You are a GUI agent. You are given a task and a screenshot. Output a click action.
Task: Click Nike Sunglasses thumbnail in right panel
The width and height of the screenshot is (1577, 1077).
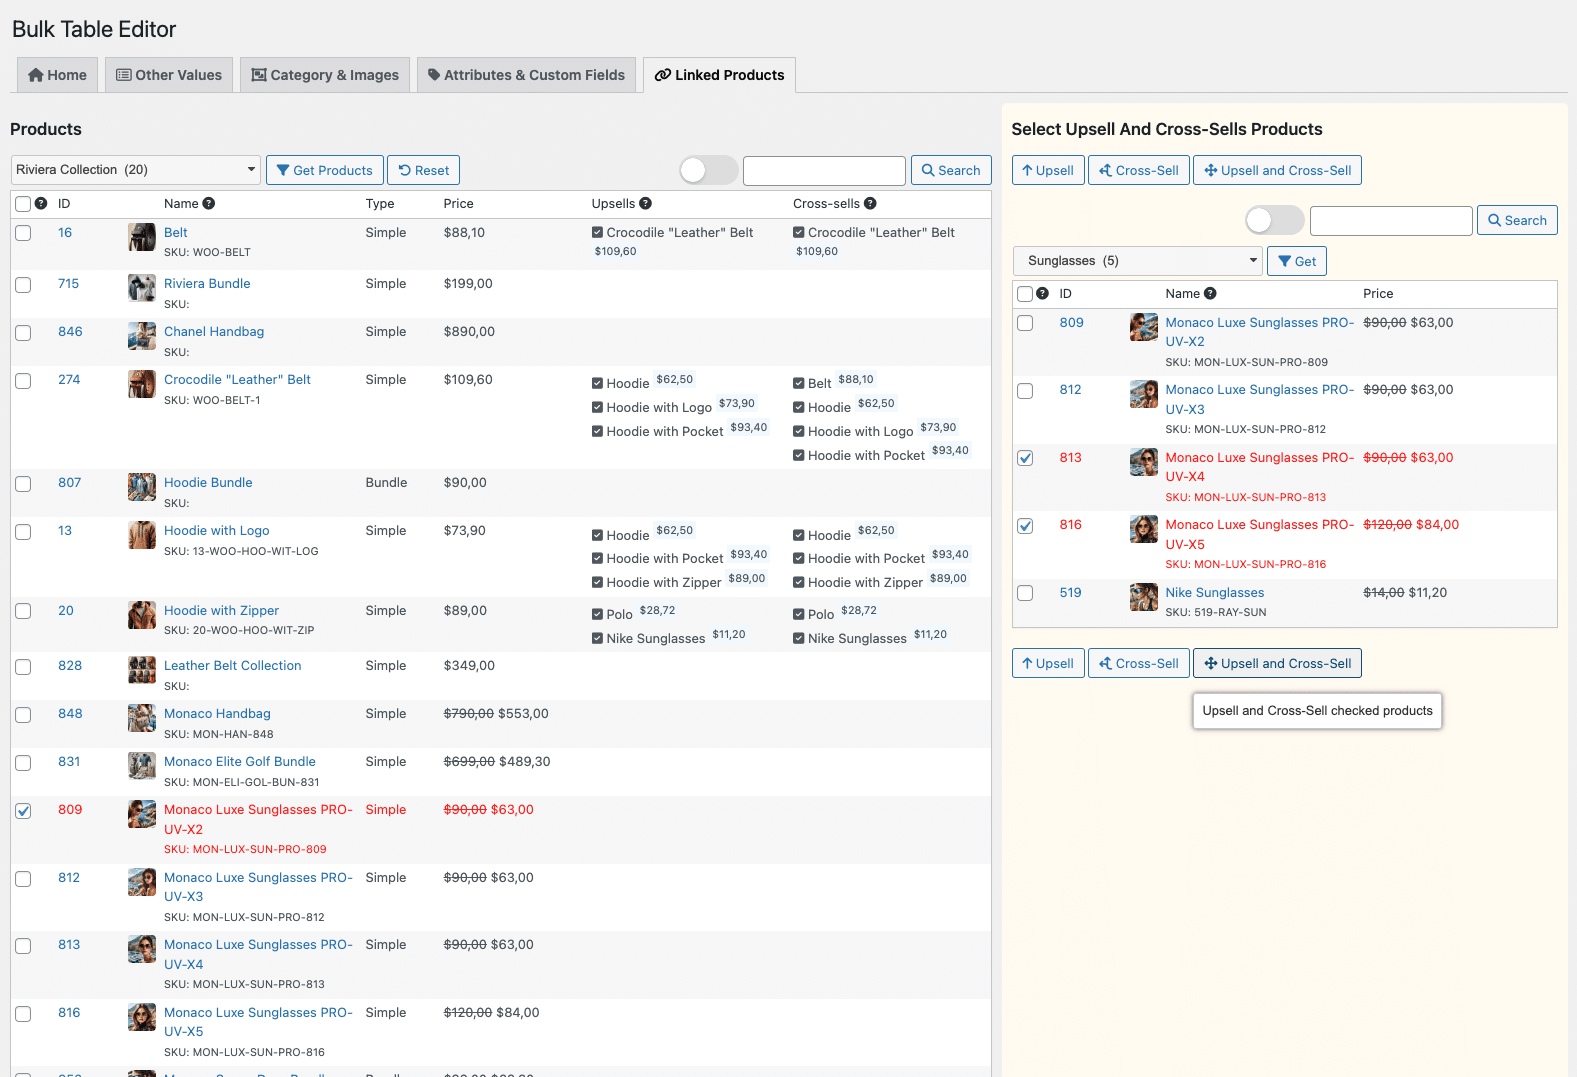tap(1144, 597)
